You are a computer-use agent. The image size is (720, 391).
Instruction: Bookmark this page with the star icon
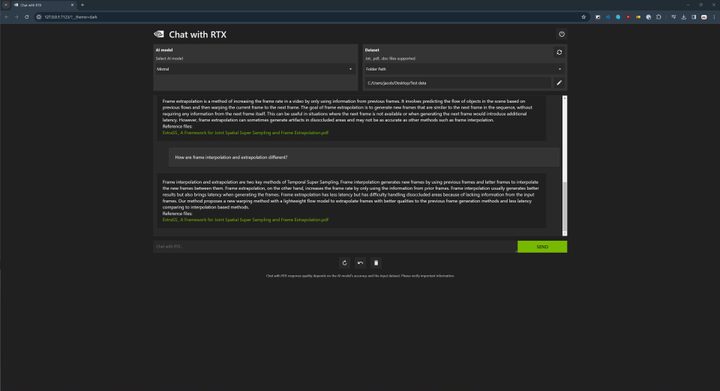pyautogui.click(x=583, y=17)
